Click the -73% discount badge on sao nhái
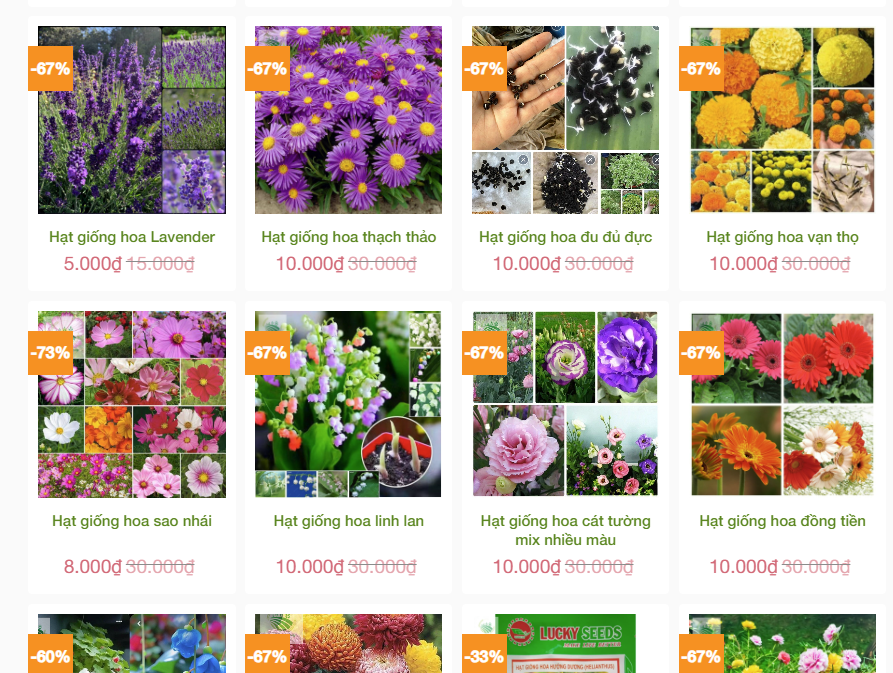Image resolution: width=893 pixels, height=673 pixels. 51,353
